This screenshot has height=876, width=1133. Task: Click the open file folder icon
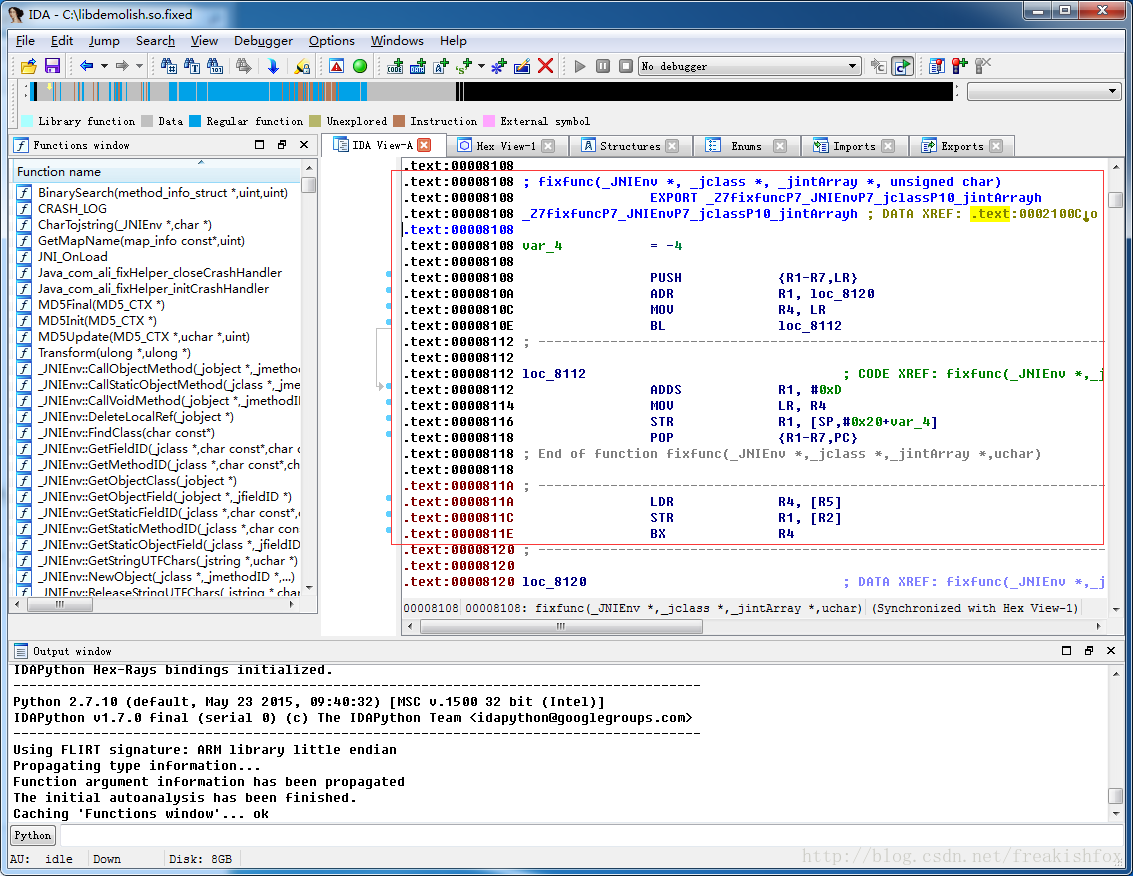pyautogui.click(x=29, y=66)
